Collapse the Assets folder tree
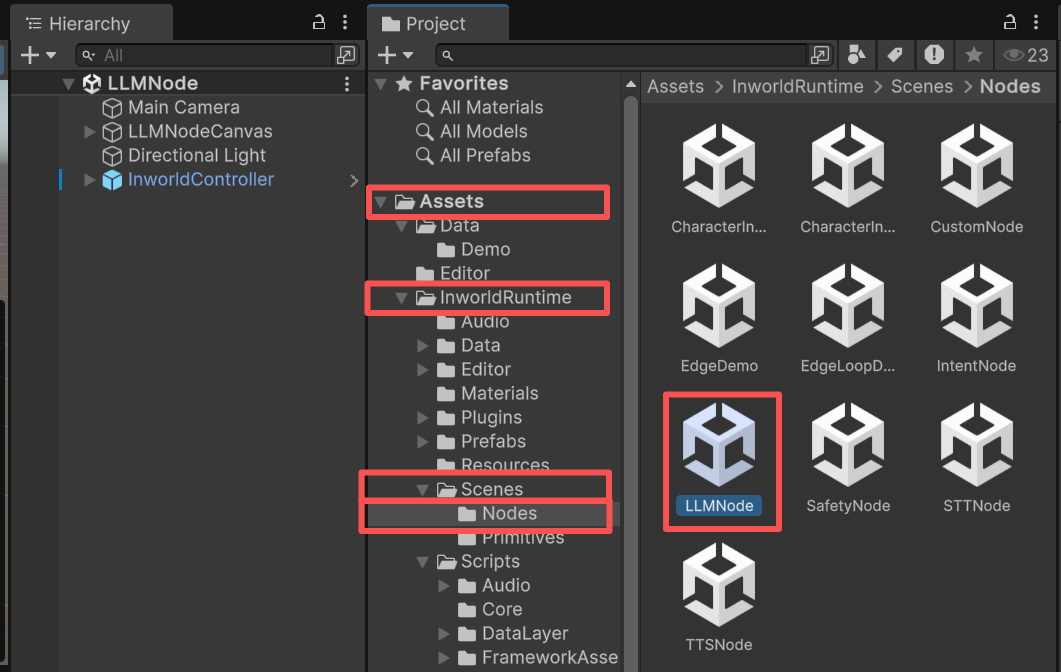1061x672 pixels. click(381, 202)
